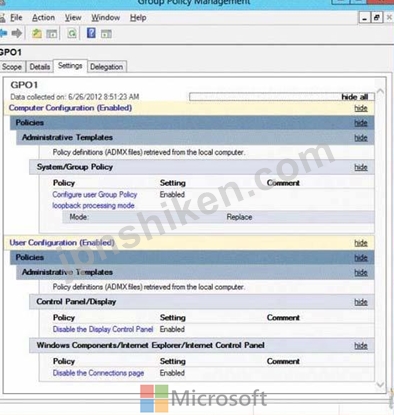
Task: Open the Action menu
Action: coord(43,17)
